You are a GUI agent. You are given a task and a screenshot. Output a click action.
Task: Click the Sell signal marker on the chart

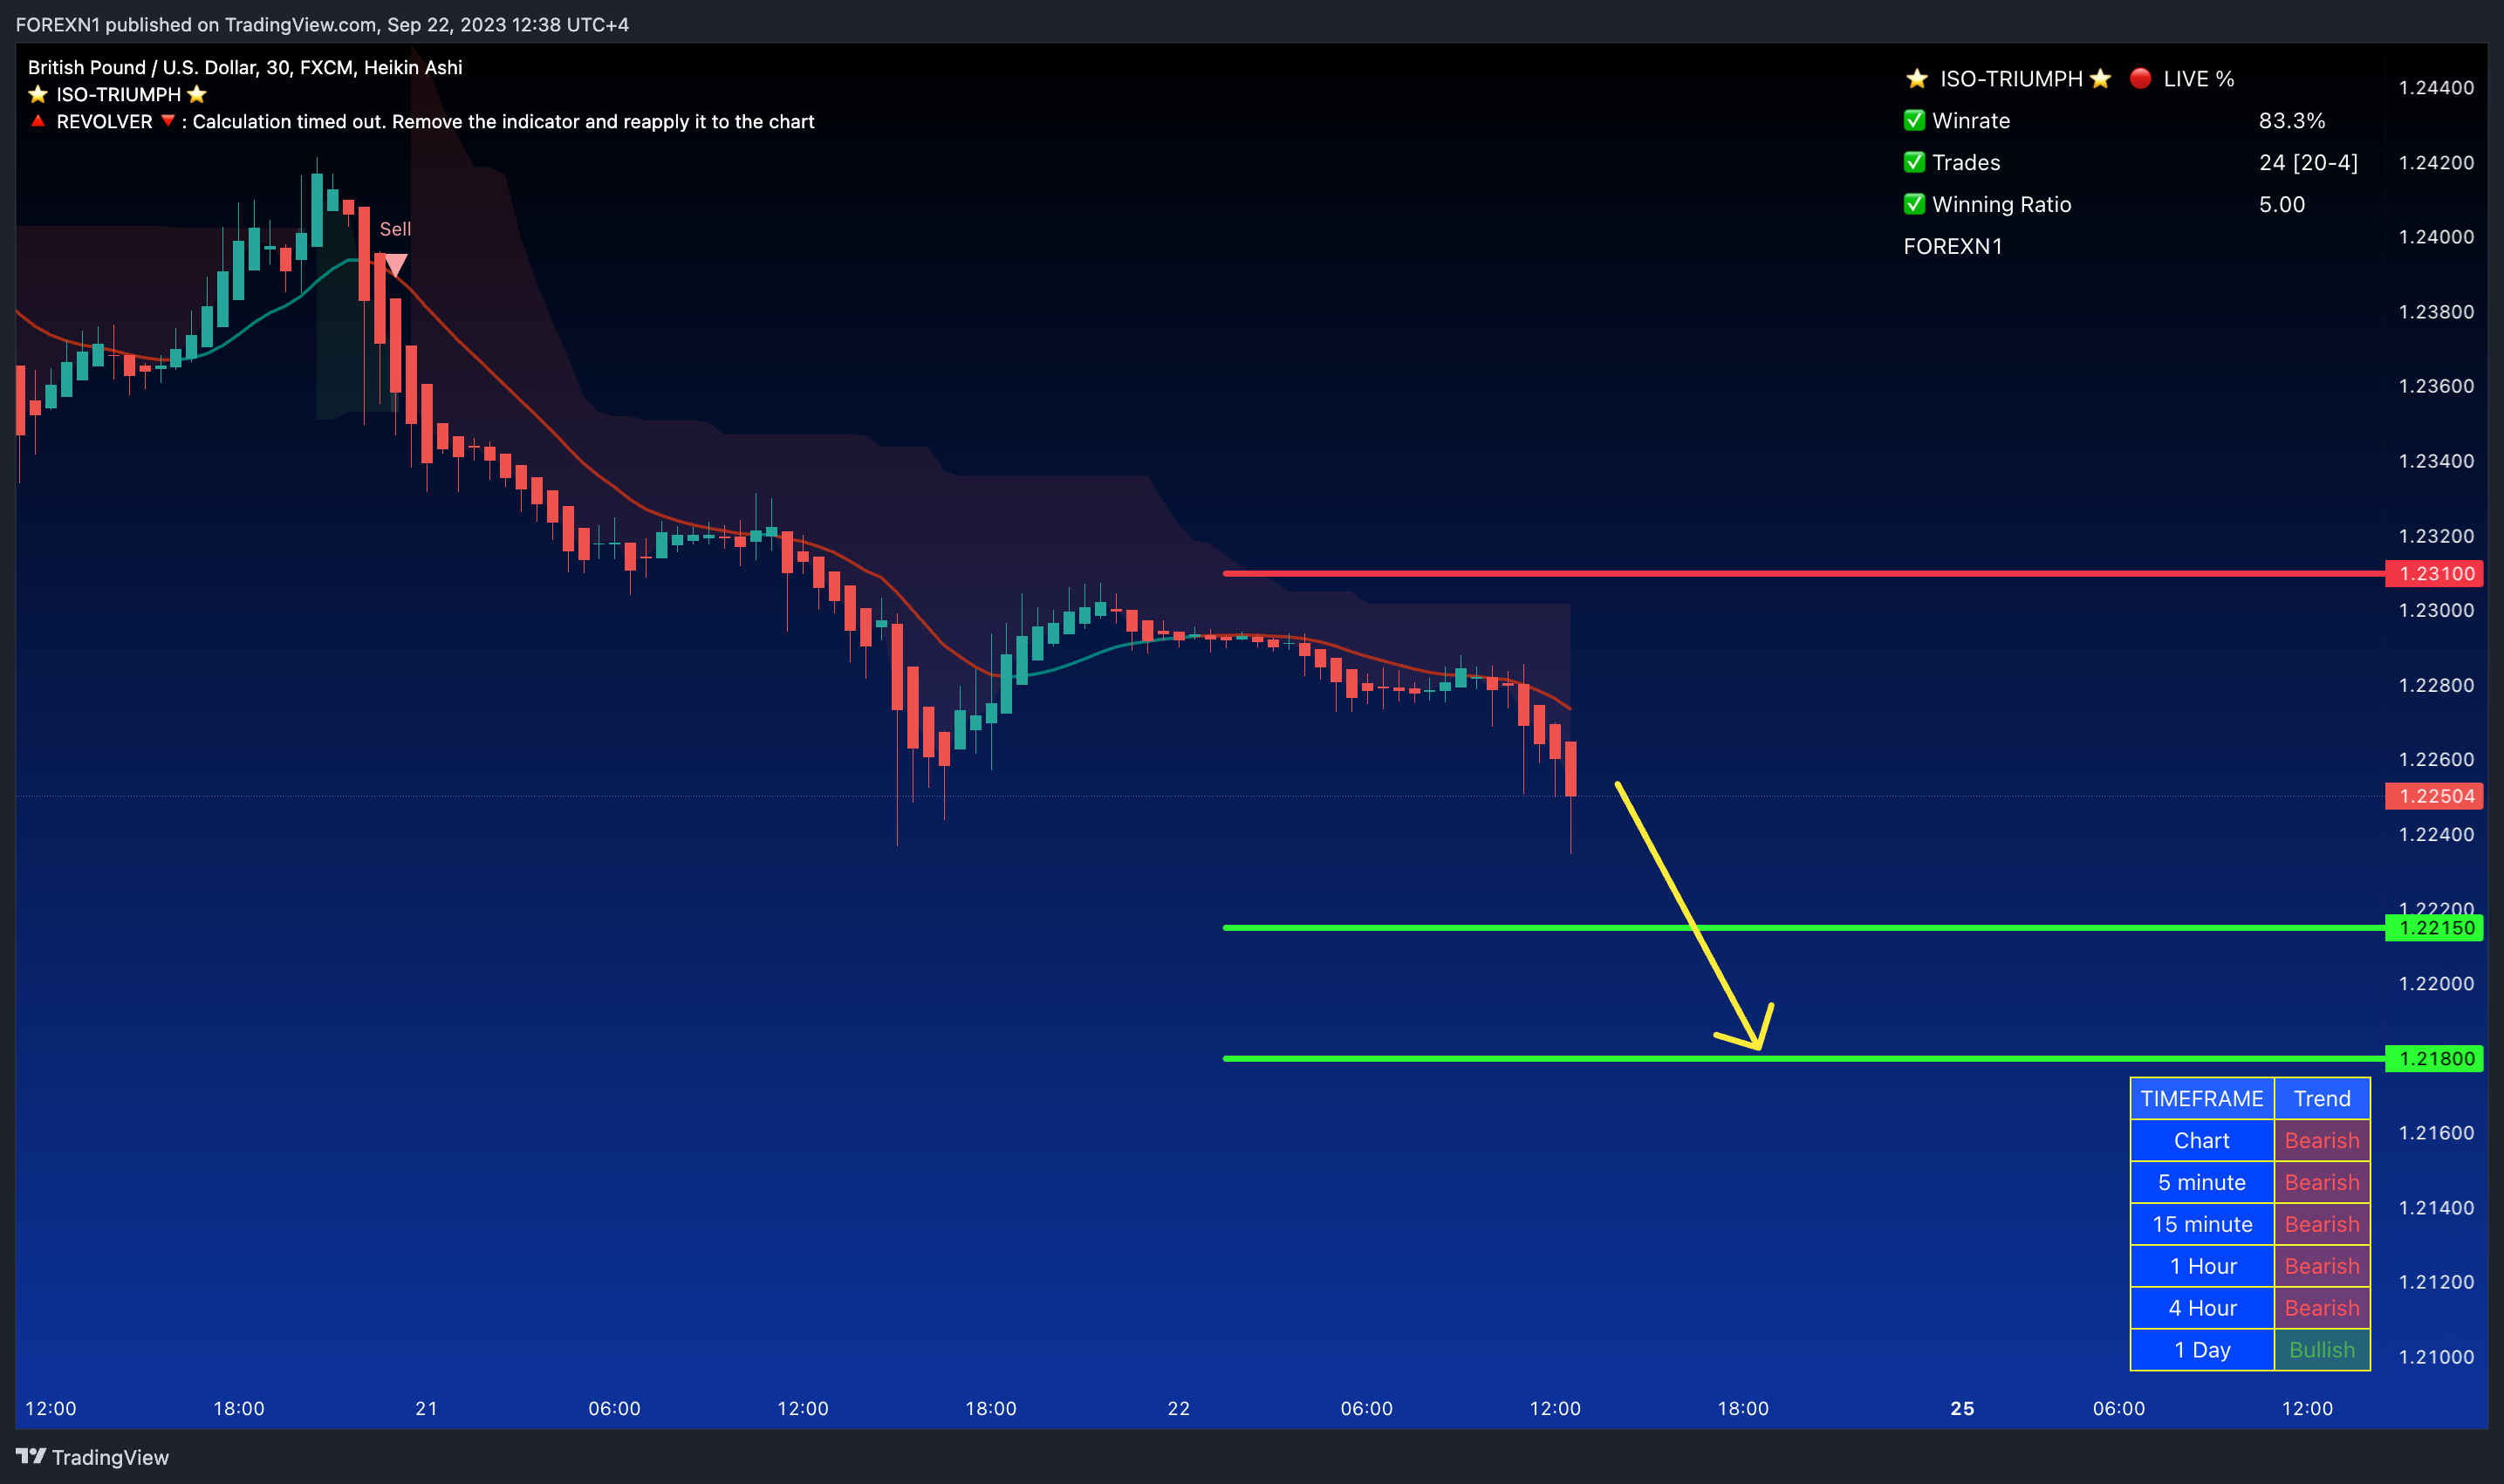(x=395, y=264)
